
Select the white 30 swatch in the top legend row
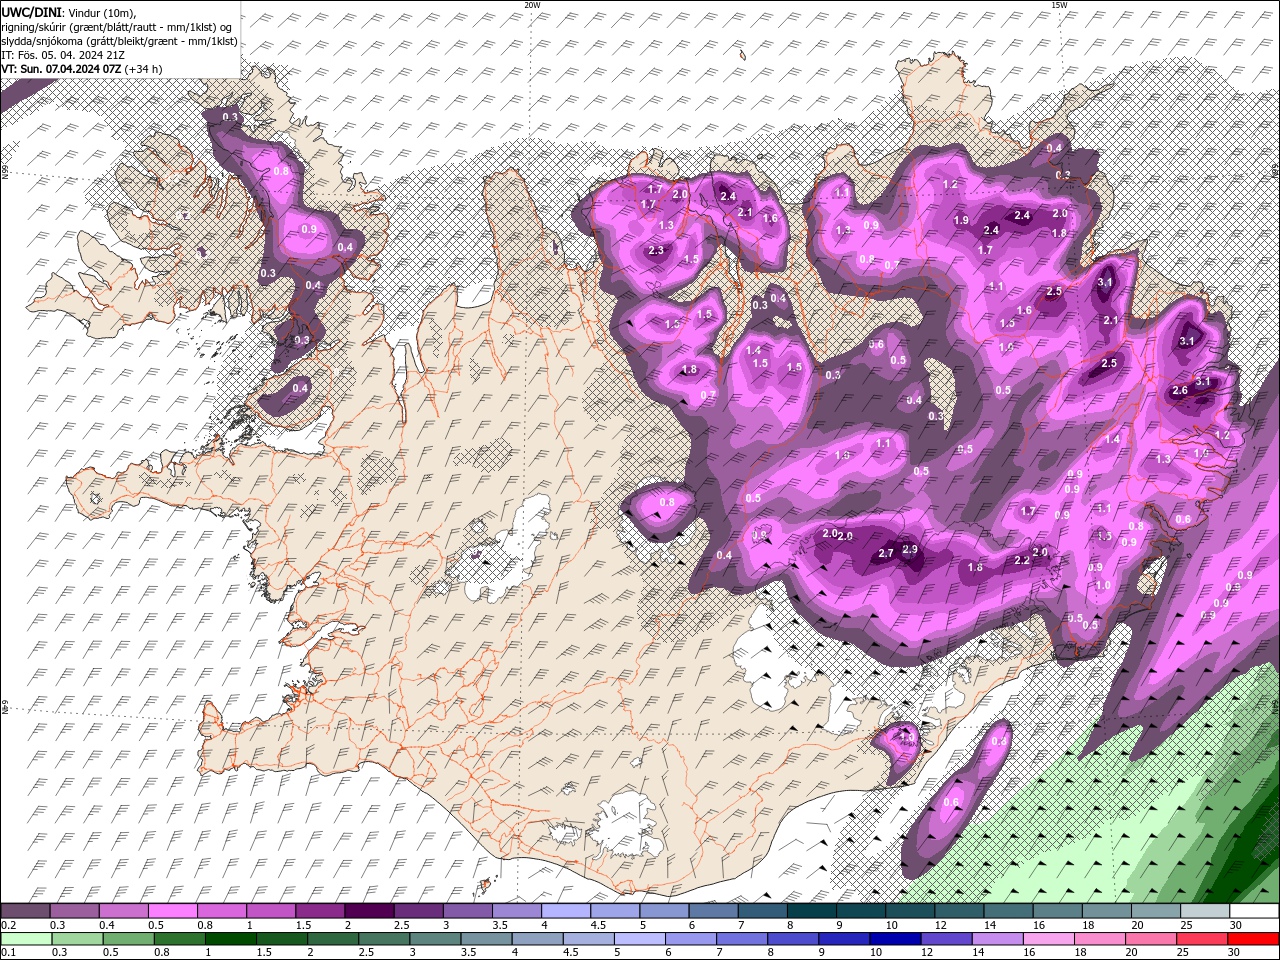click(x=1253, y=911)
